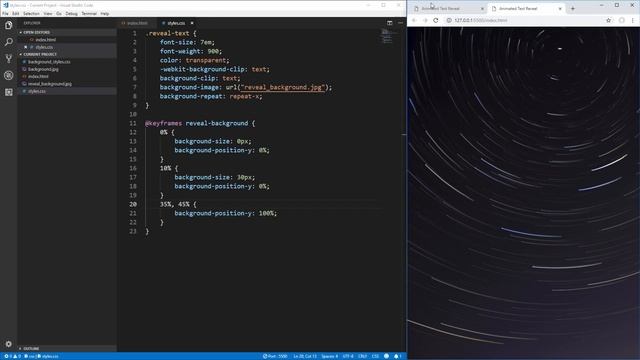The image size is (640, 360).
Task: Open the Debug view icon
Action: coord(9,76)
